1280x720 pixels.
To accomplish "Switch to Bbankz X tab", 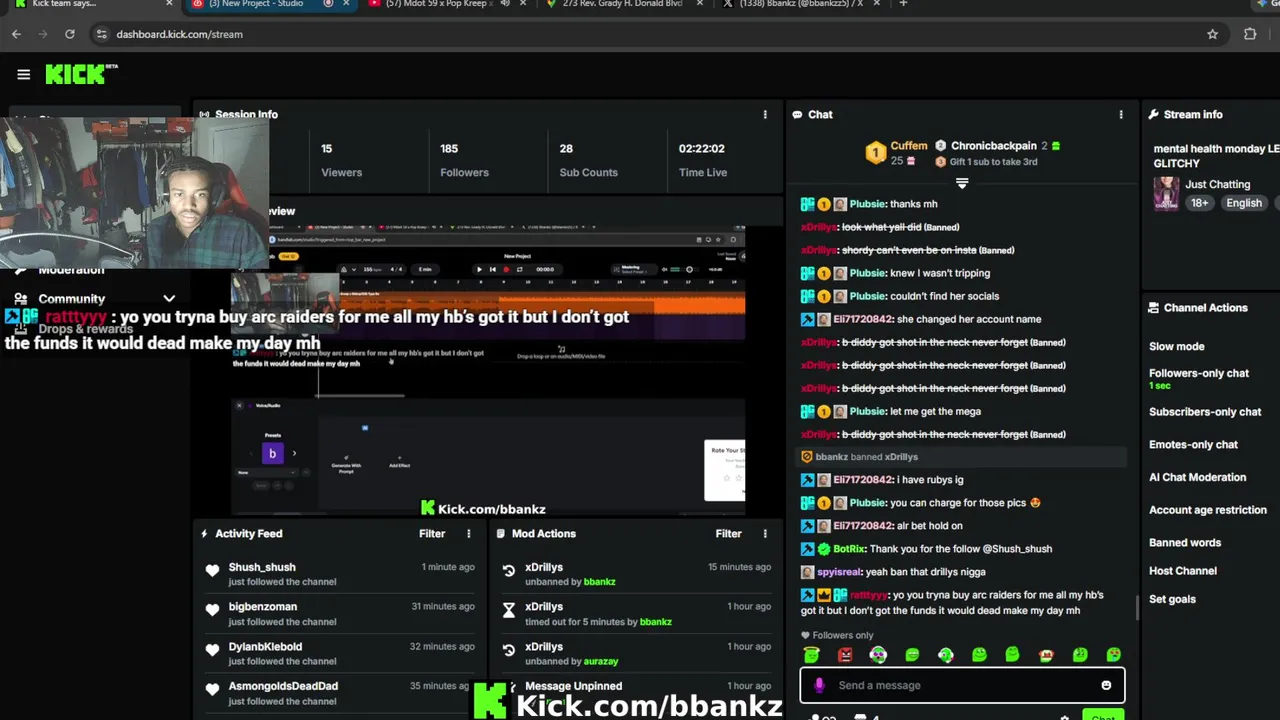I will coord(800,4).
